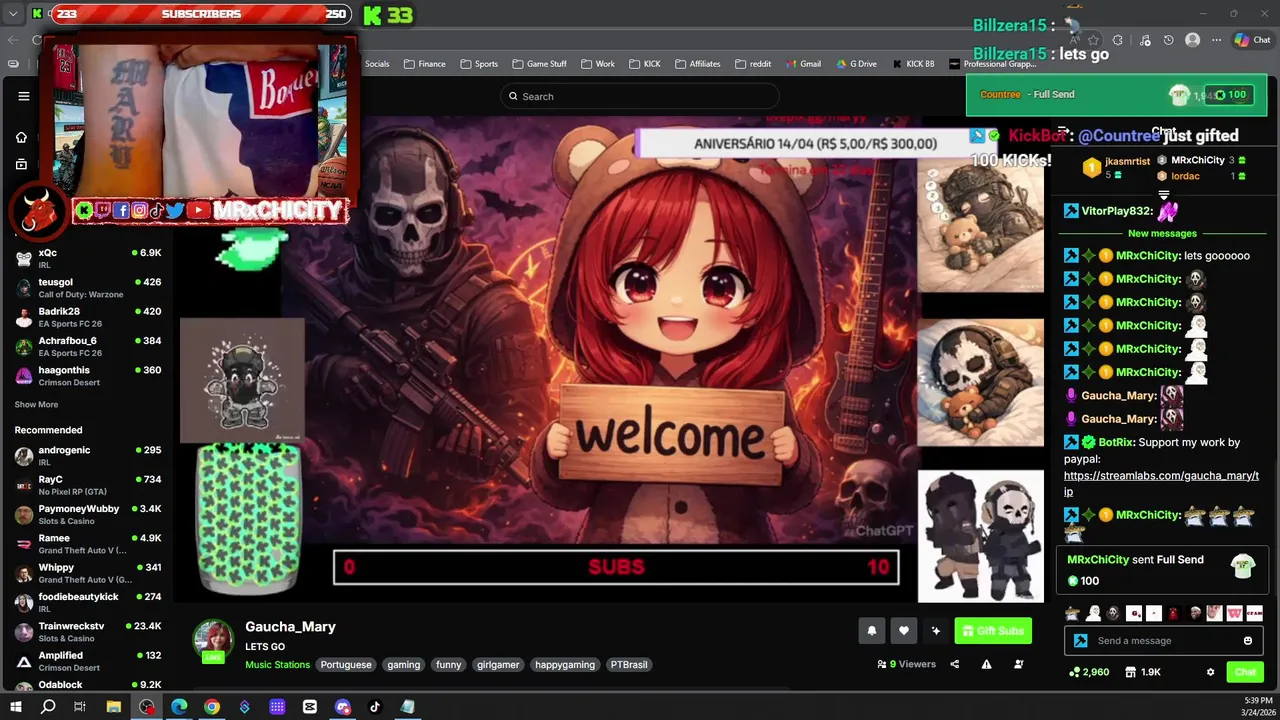Image resolution: width=1280 pixels, height=720 pixels.
Task: Open the hamburger sidebar menu
Action: click(24, 96)
